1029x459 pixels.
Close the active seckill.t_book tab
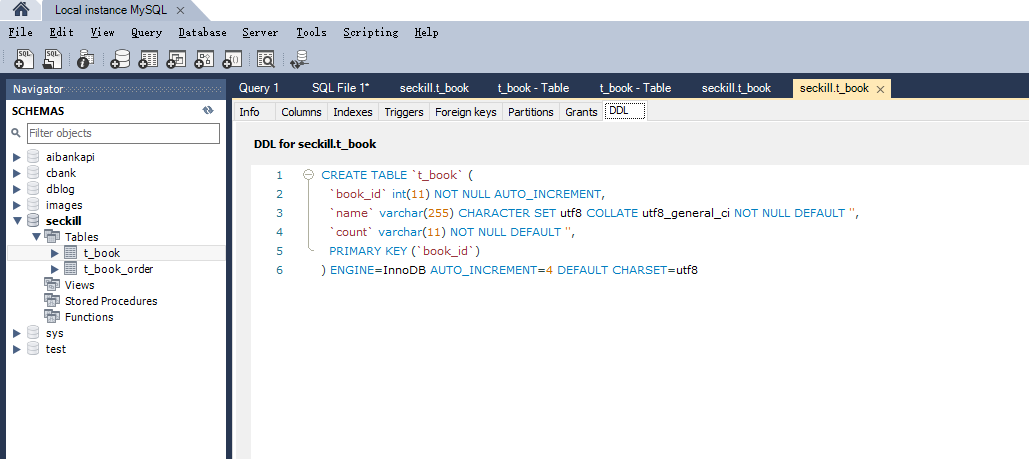pyautogui.click(x=880, y=89)
